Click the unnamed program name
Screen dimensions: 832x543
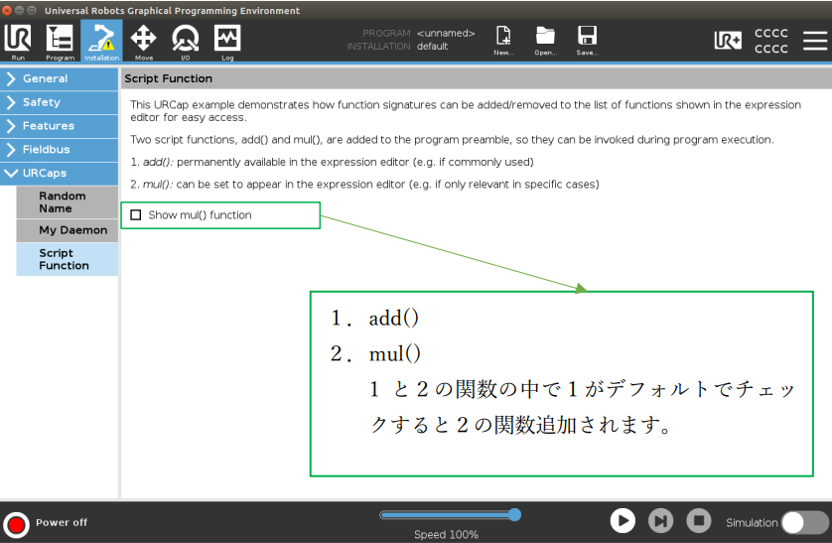click(x=446, y=33)
